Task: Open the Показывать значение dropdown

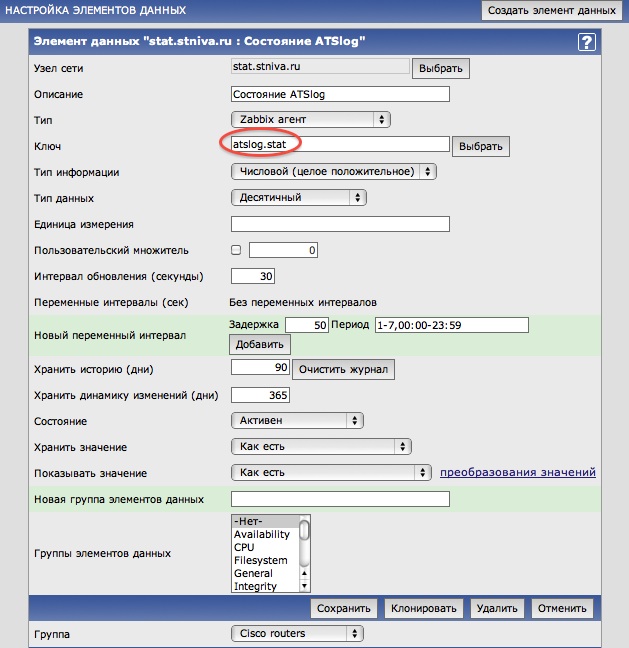Action: (330, 472)
